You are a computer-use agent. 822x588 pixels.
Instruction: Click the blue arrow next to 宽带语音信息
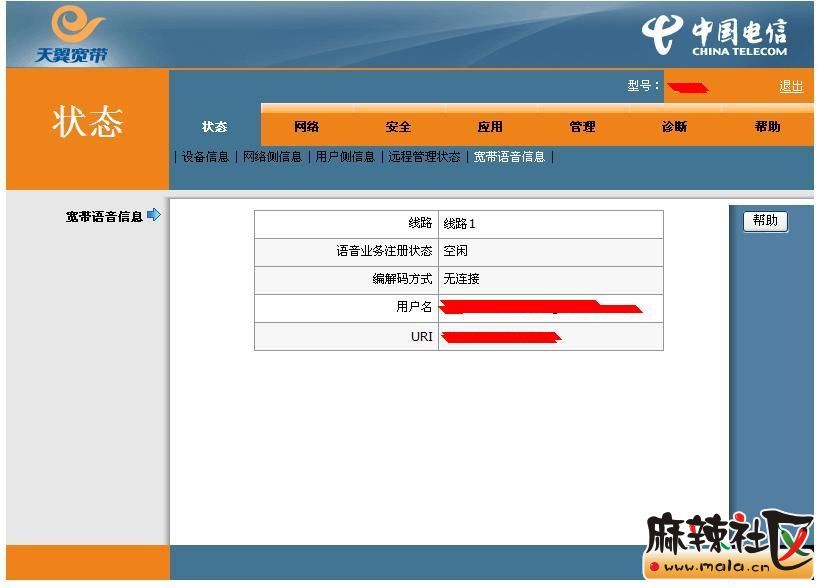[x=153, y=215]
